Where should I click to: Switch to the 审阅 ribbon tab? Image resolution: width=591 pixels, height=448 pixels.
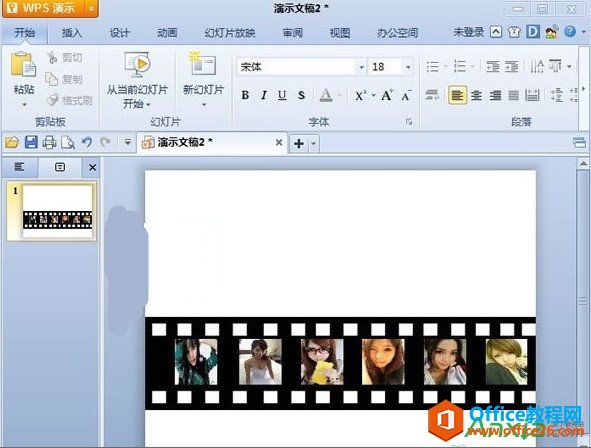[292, 33]
